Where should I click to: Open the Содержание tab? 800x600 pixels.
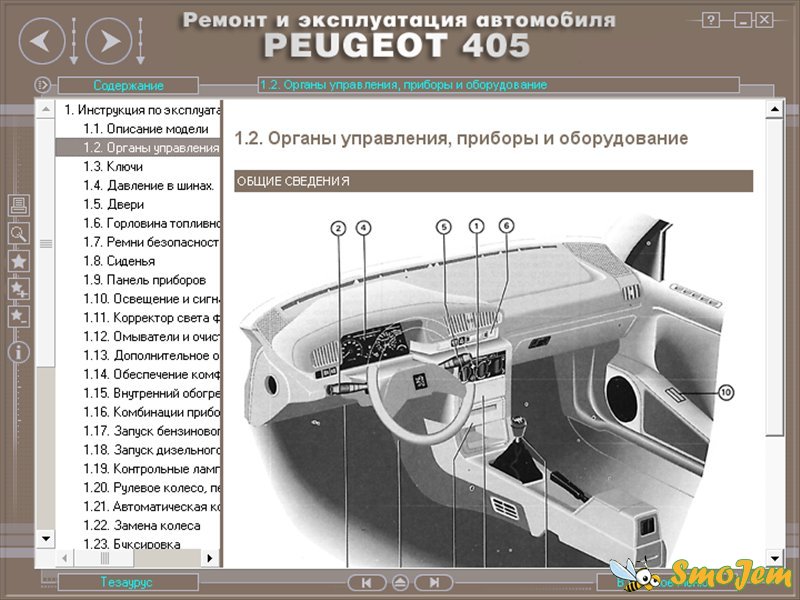click(128, 85)
